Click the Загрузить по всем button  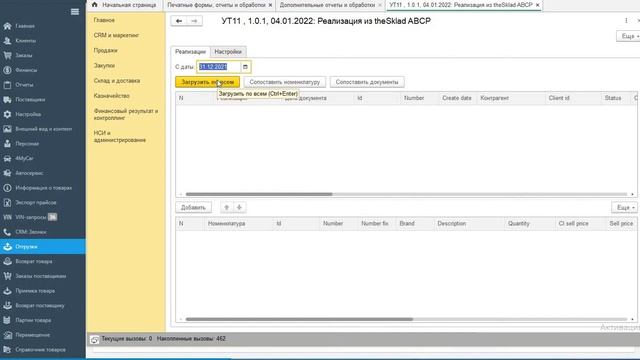(208, 82)
